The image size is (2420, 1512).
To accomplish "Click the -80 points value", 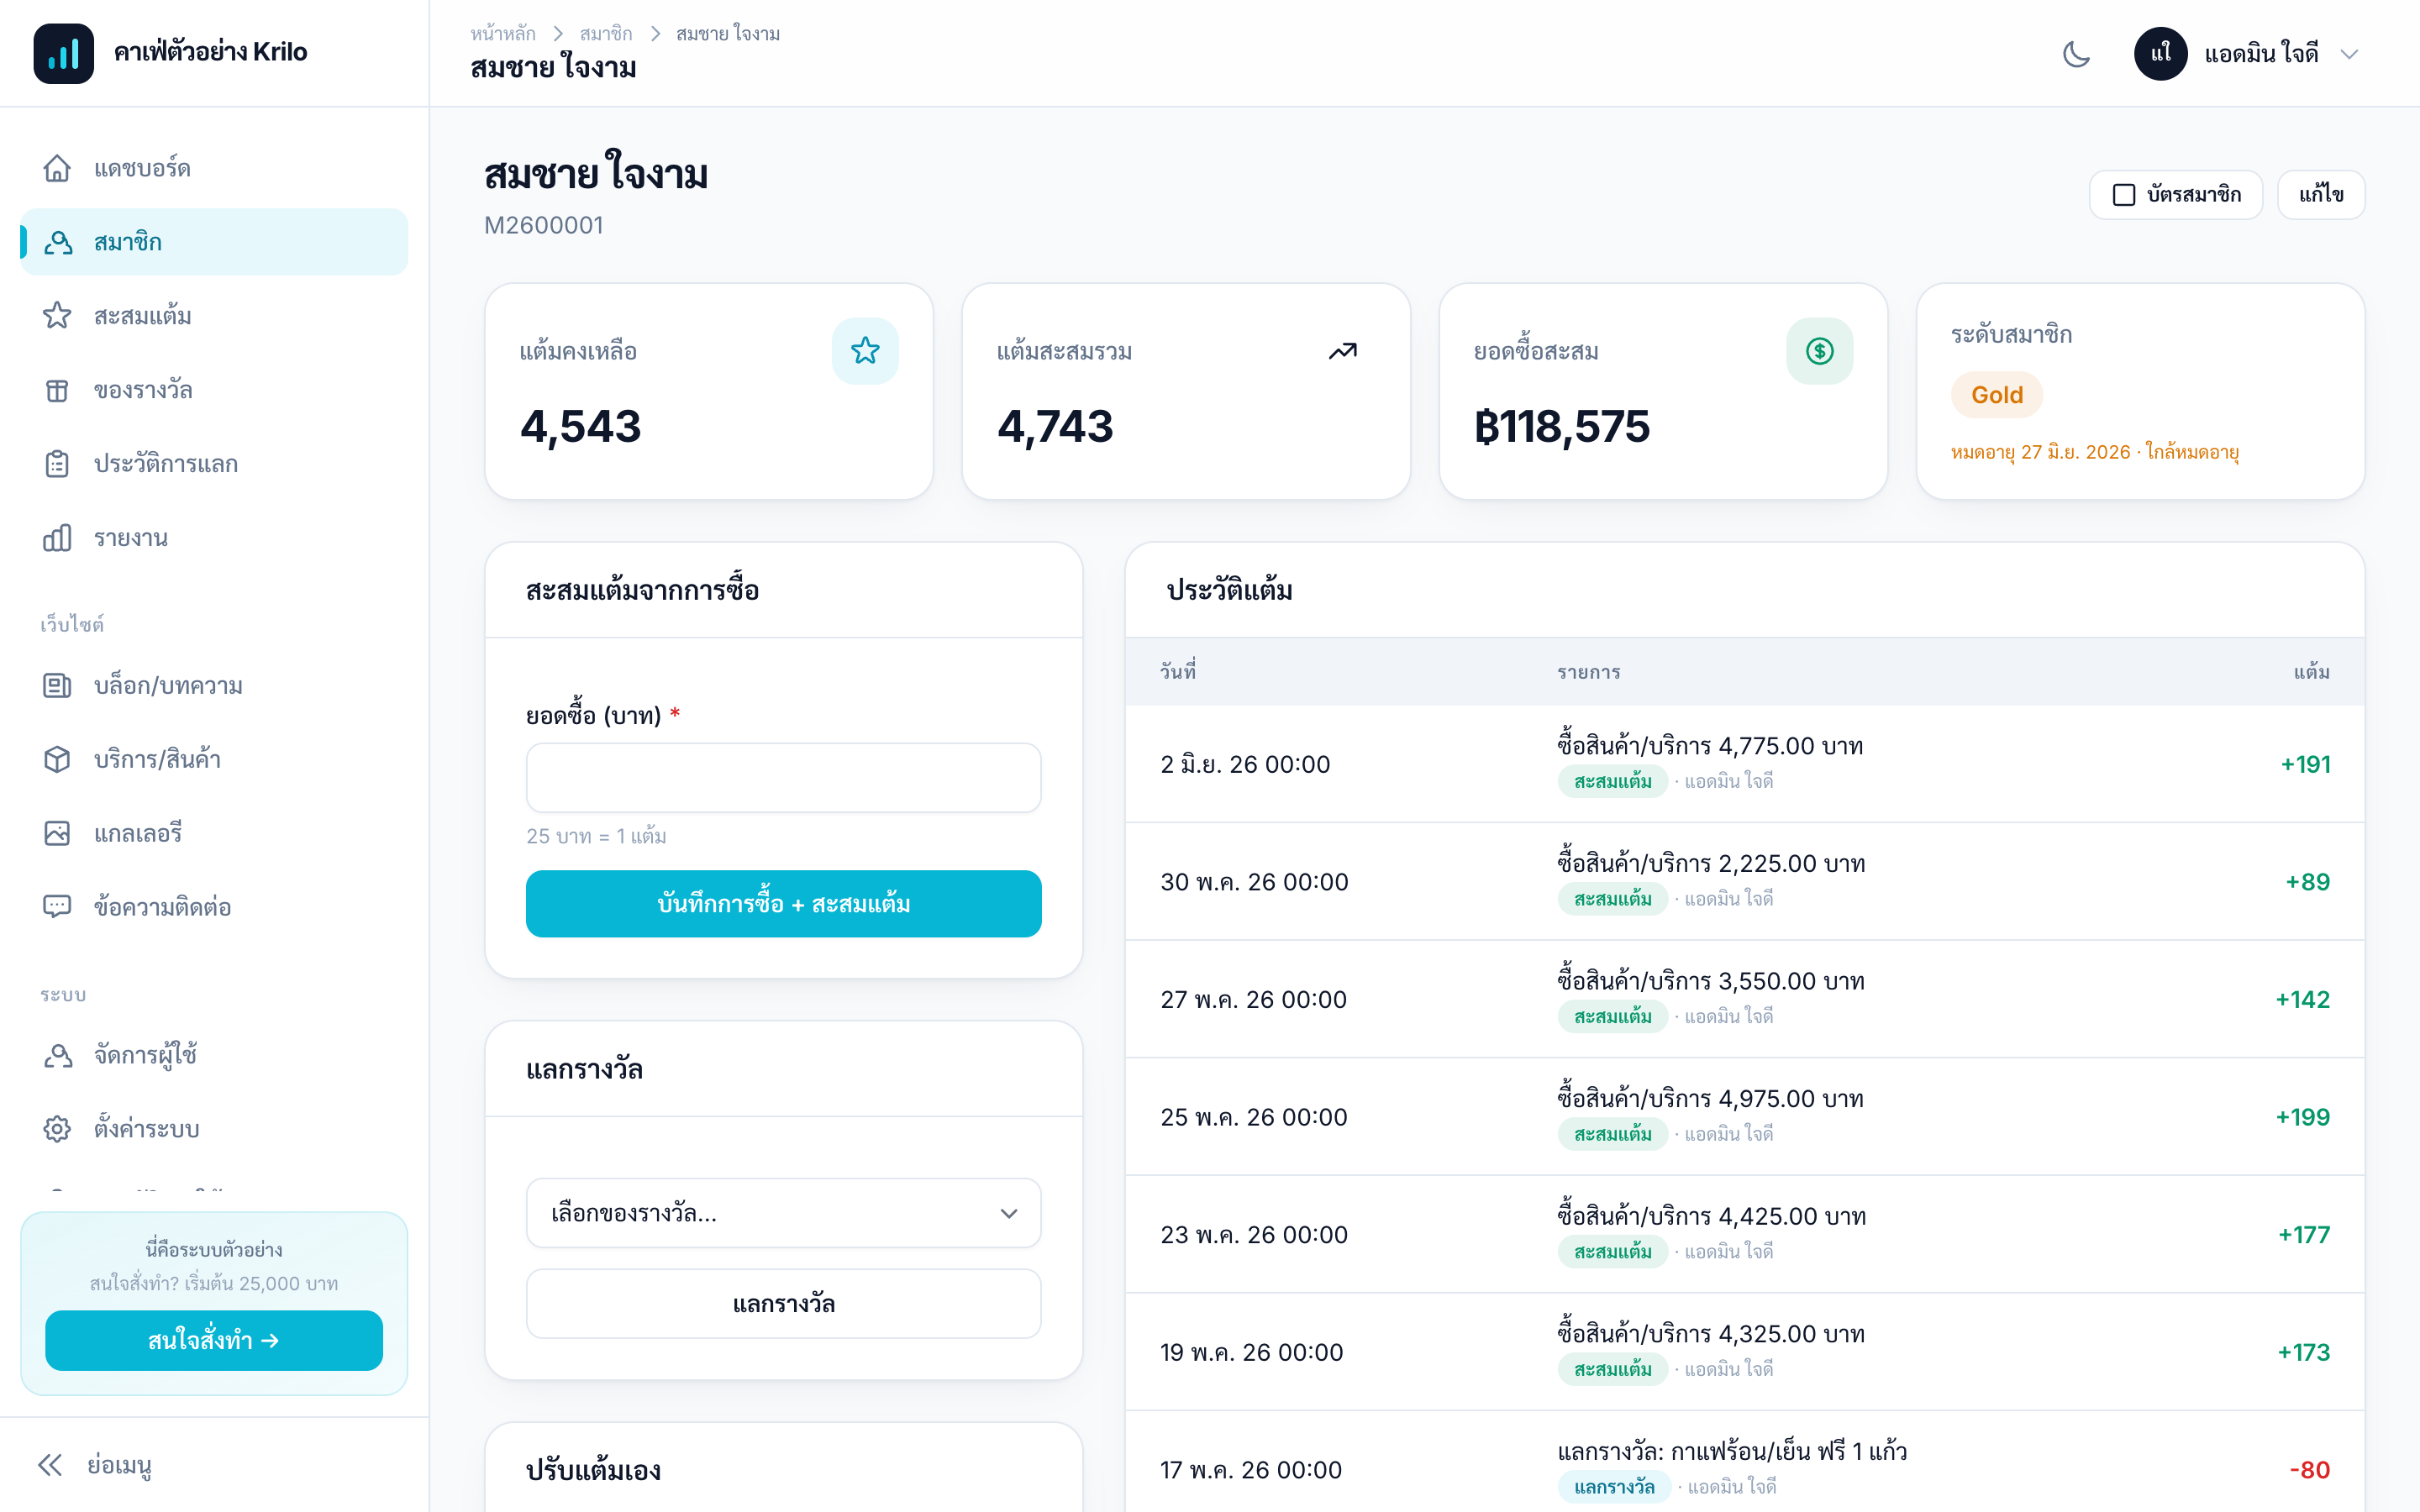I will point(2309,1470).
